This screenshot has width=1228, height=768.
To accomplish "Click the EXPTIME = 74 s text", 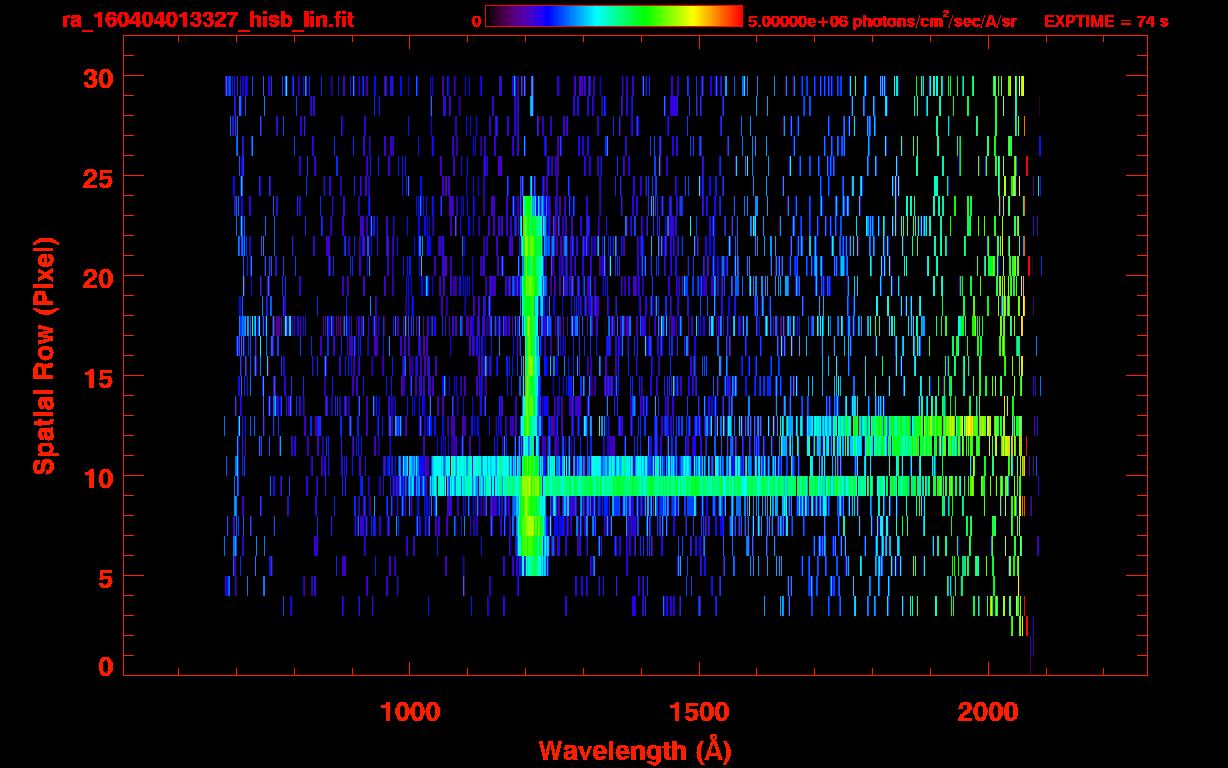I will 1106,21.
